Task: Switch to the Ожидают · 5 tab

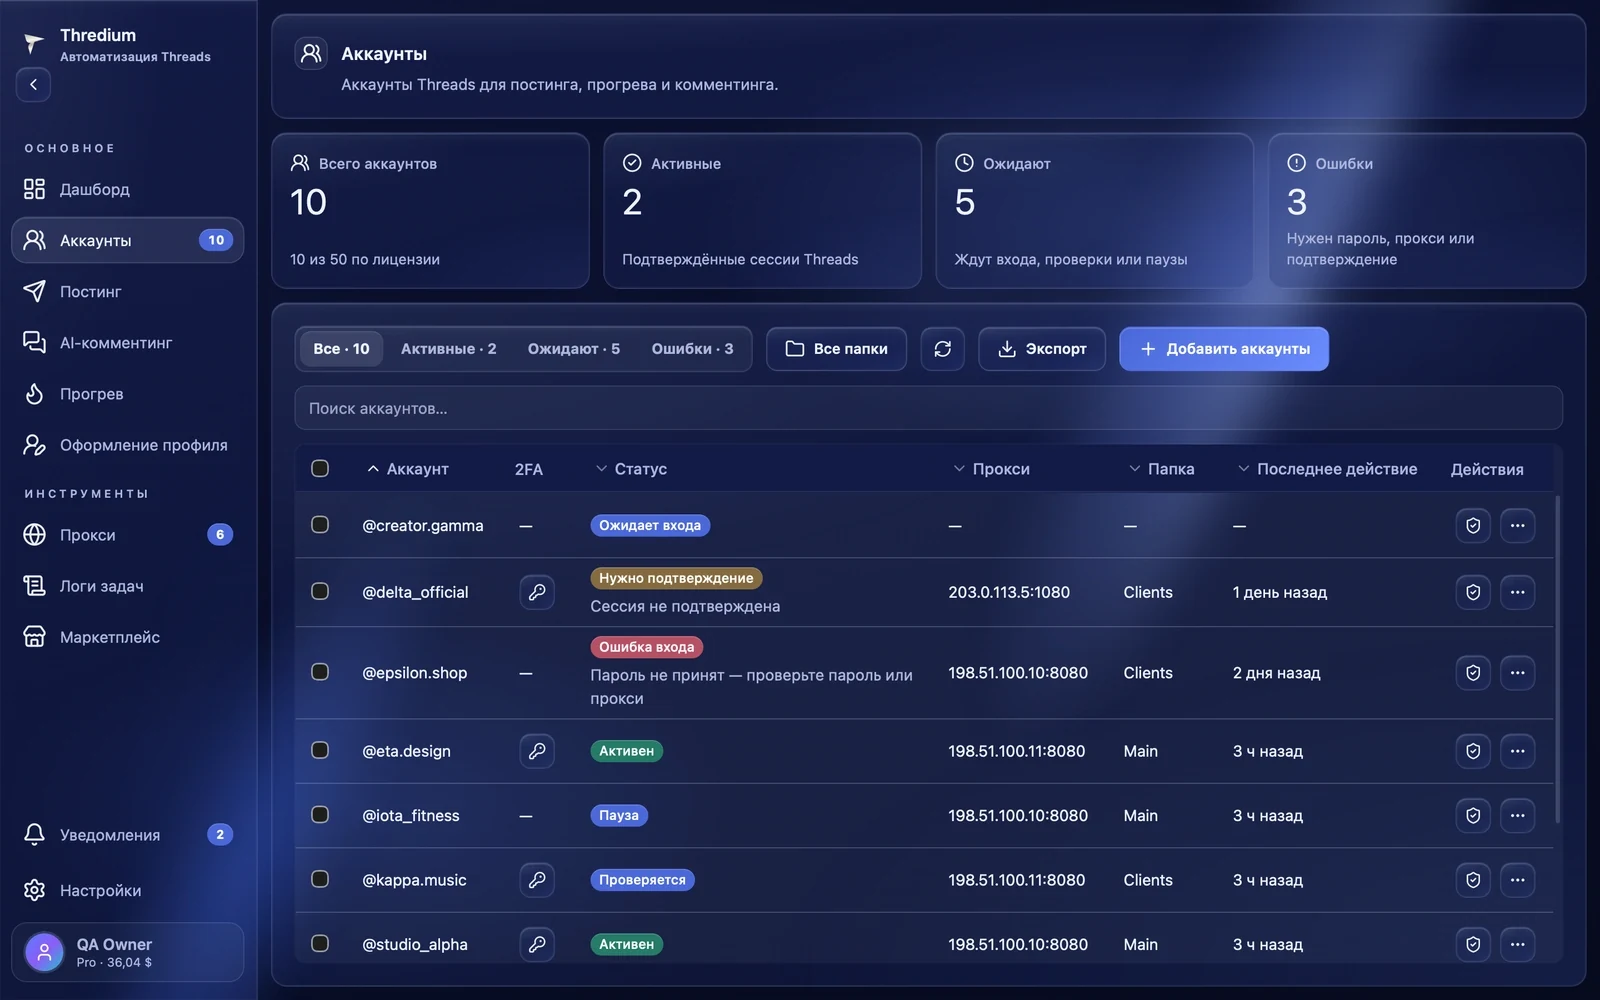Action: (x=573, y=349)
